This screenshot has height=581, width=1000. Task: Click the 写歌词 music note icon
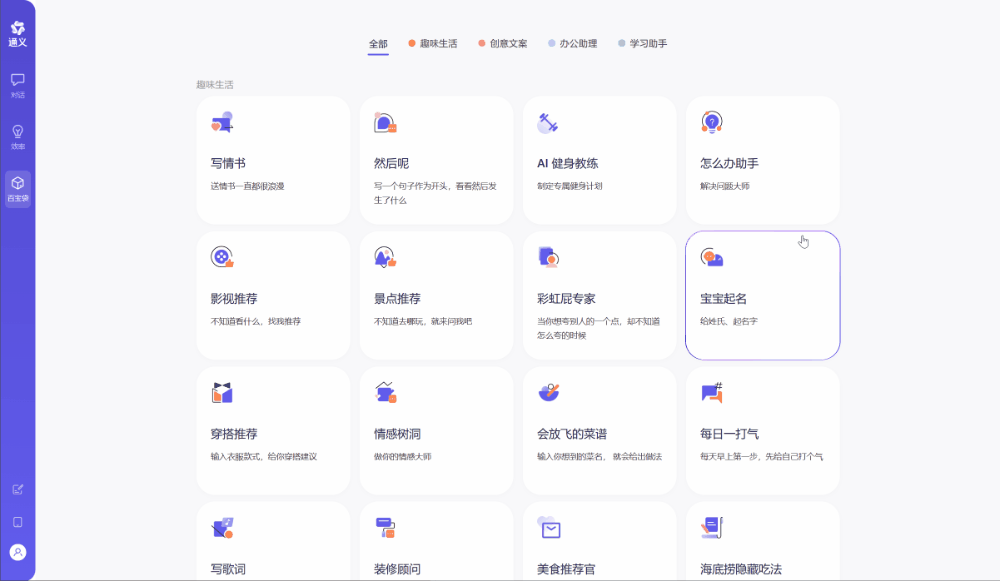pos(223,527)
